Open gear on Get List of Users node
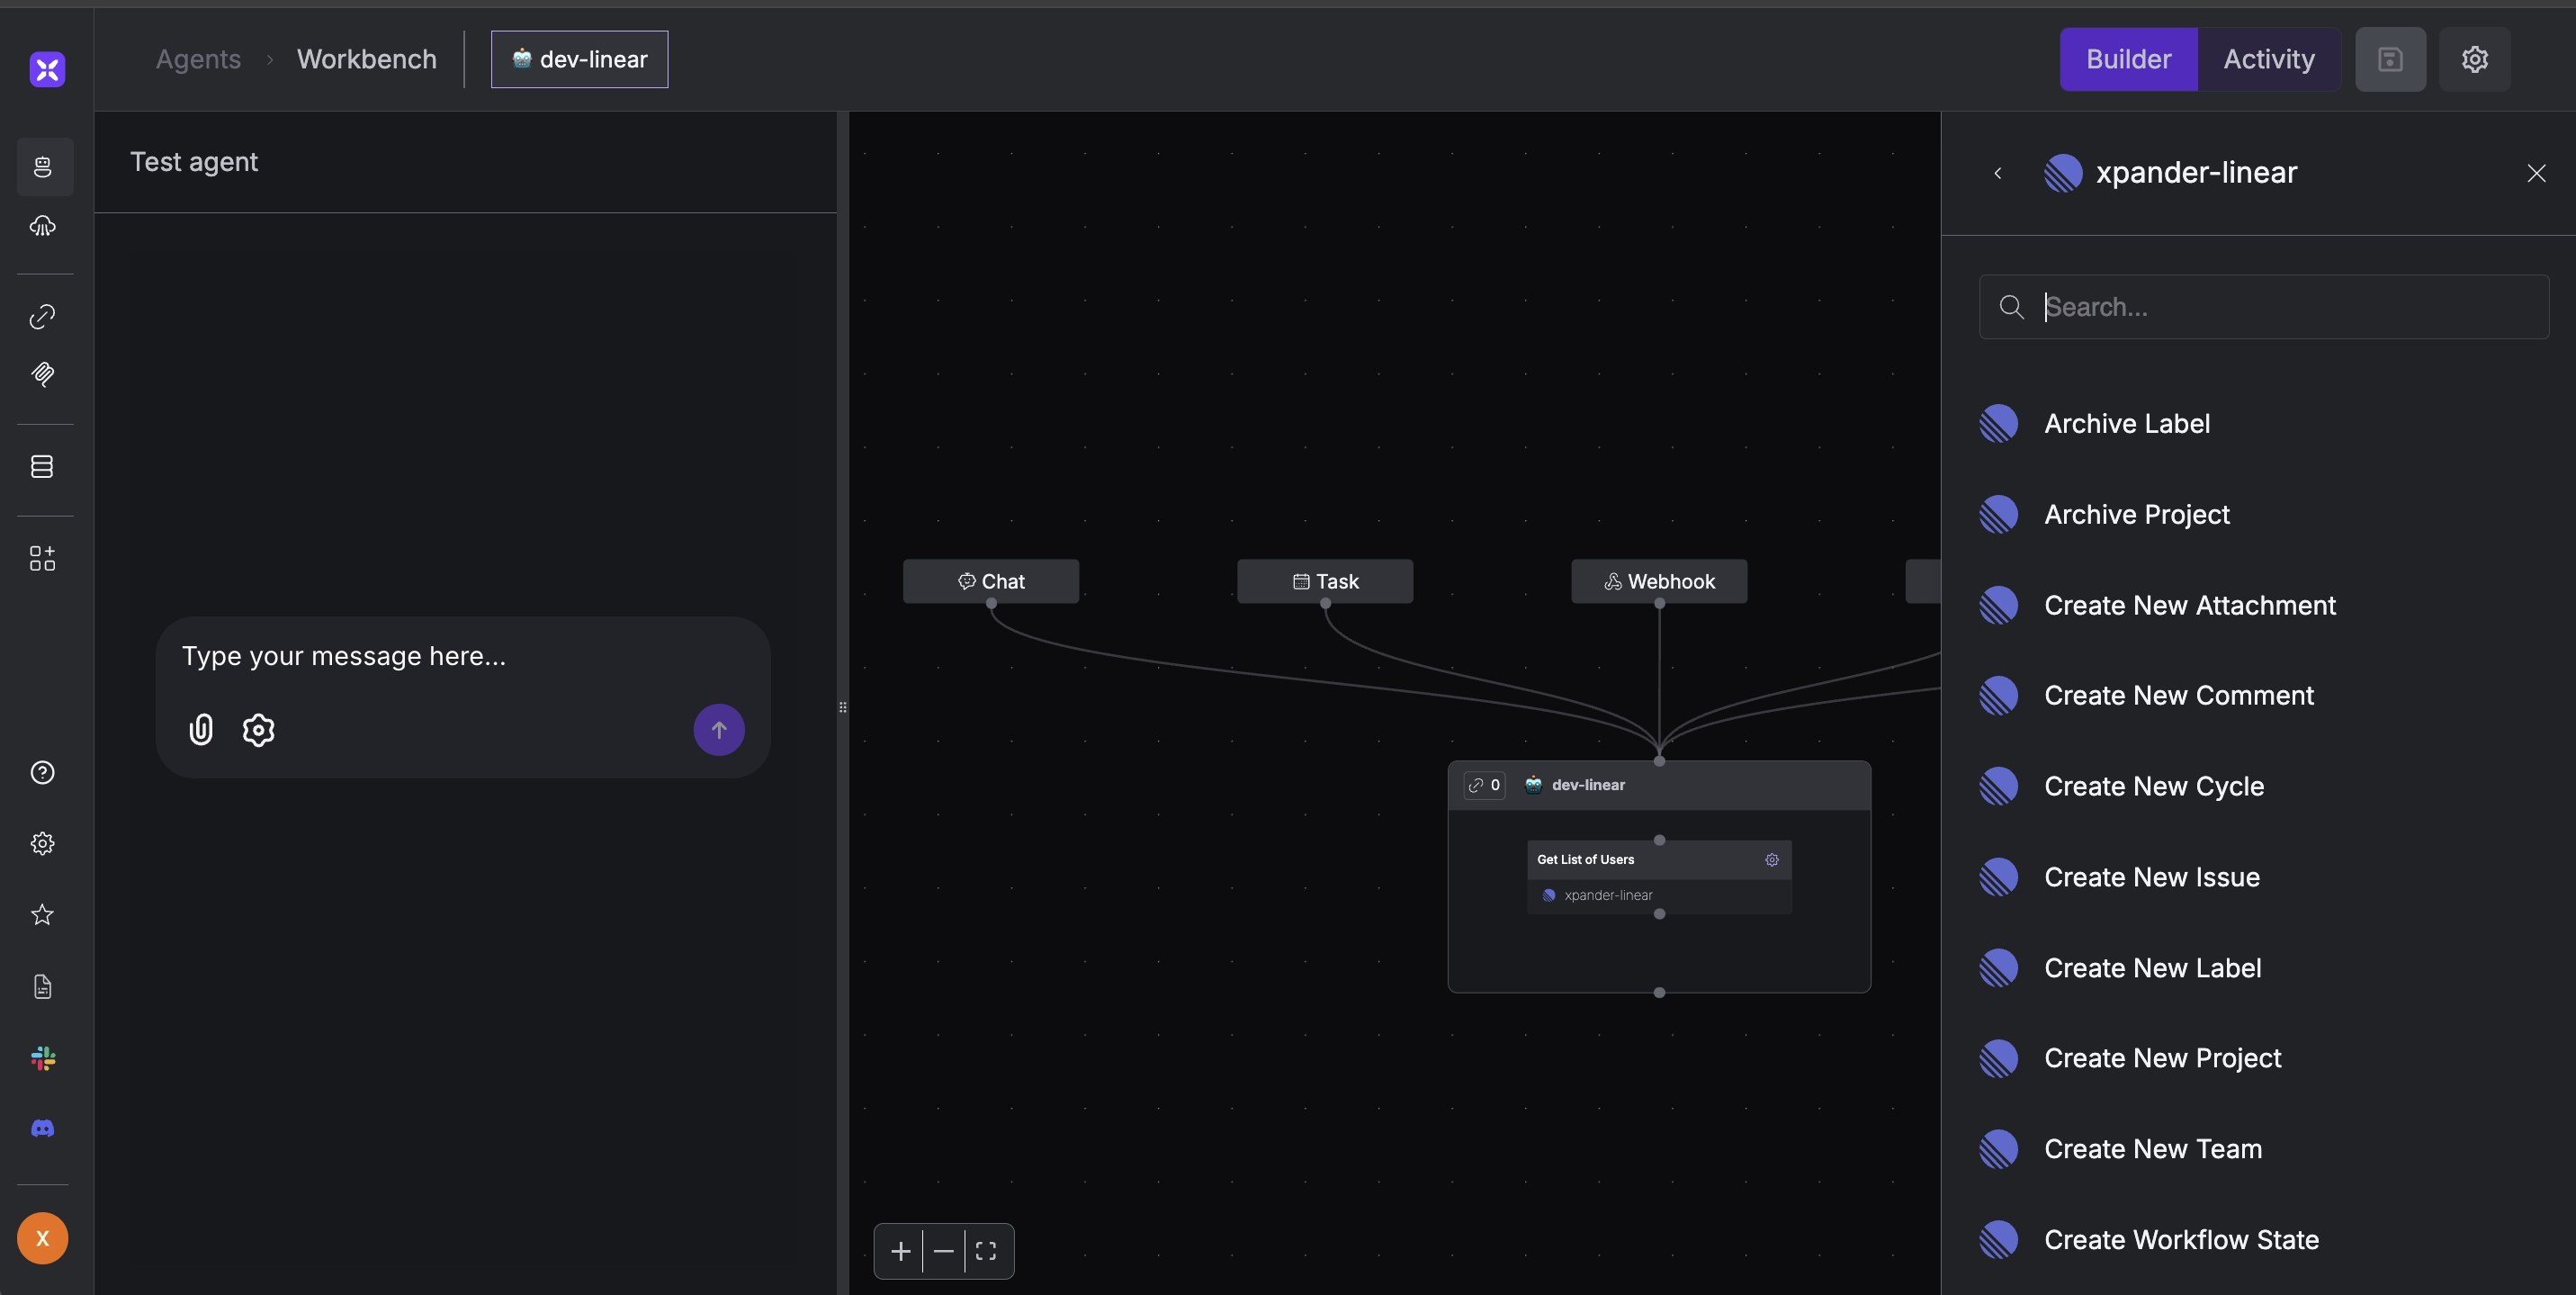Image resolution: width=2576 pixels, height=1295 pixels. click(1771, 859)
